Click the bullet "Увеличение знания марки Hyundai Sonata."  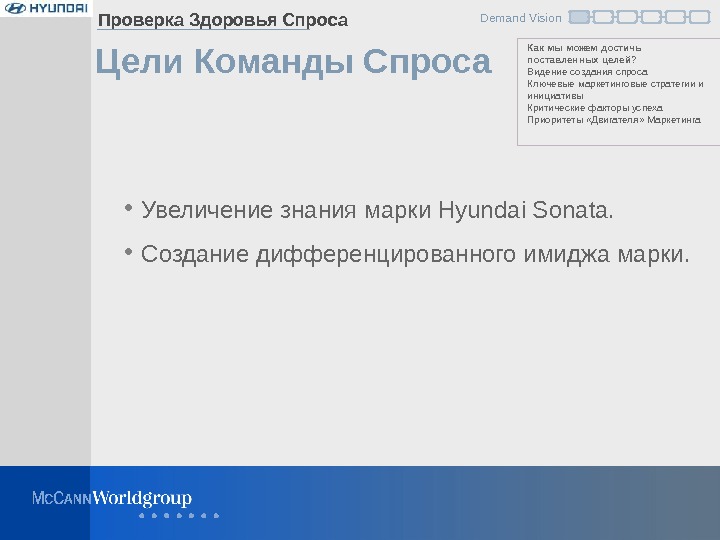pyautogui.click(x=377, y=210)
